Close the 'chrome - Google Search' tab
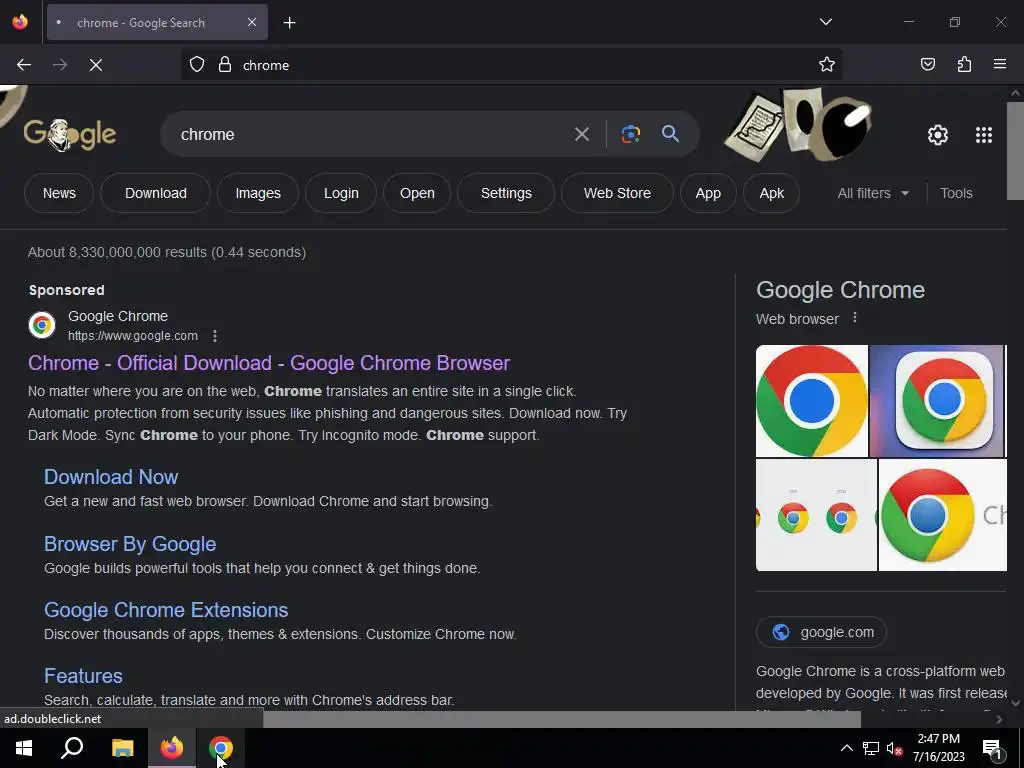The width and height of the screenshot is (1024, 768). point(252,22)
